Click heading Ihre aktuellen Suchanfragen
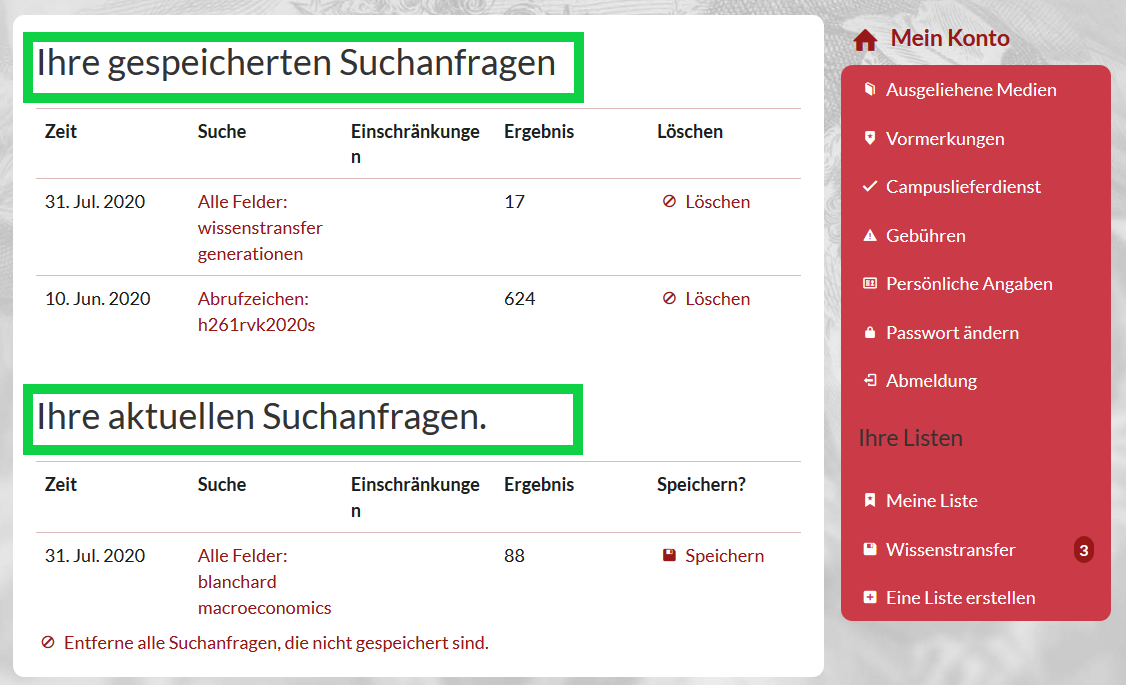Screen dimensions: 1126x685 tap(261, 416)
